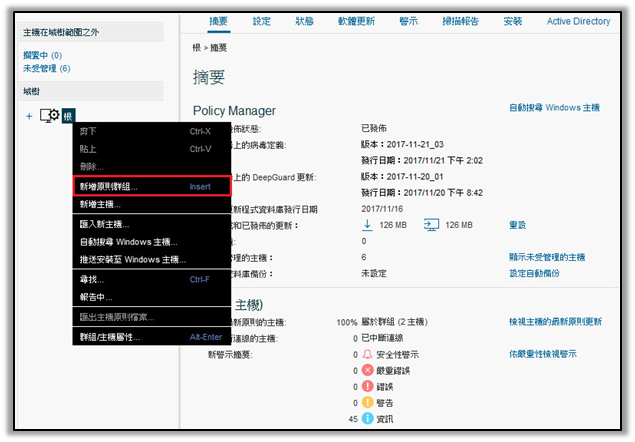
Task: Choose 剪下 in the context menu
Action: [x=152, y=131]
